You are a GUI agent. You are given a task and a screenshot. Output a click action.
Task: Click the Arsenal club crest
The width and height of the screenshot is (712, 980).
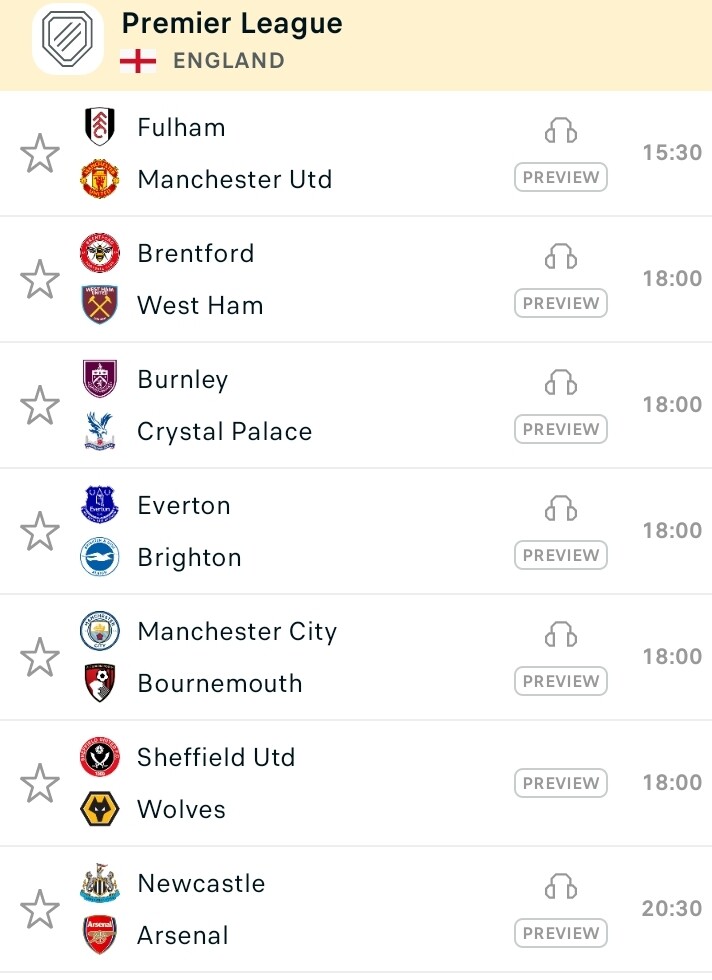pyautogui.click(x=100, y=935)
